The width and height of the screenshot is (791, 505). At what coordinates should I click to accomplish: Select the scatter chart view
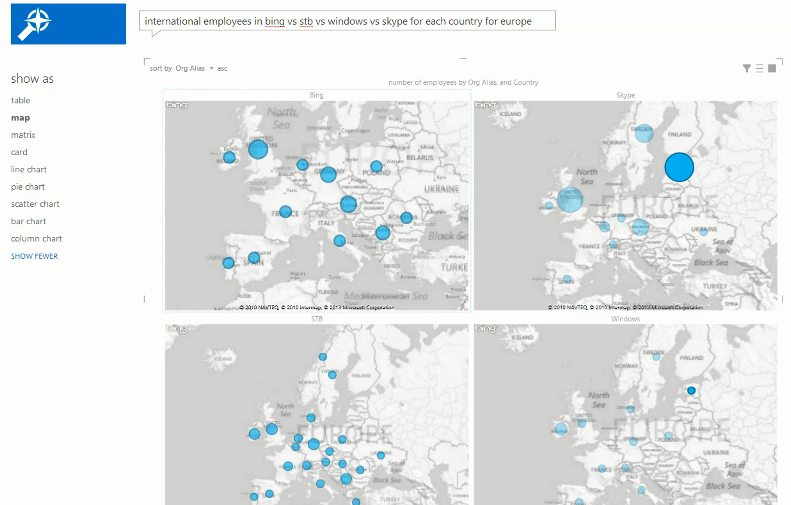click(35, 204)
